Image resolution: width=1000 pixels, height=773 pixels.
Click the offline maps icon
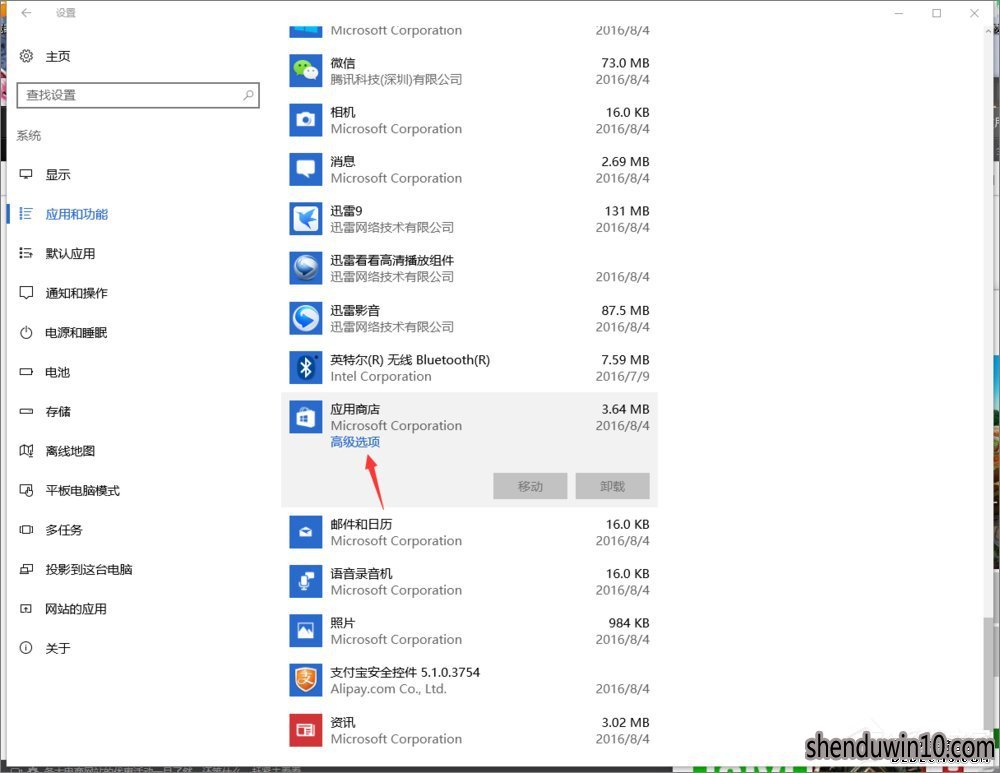pyautogui.click(x=26, y=451)
